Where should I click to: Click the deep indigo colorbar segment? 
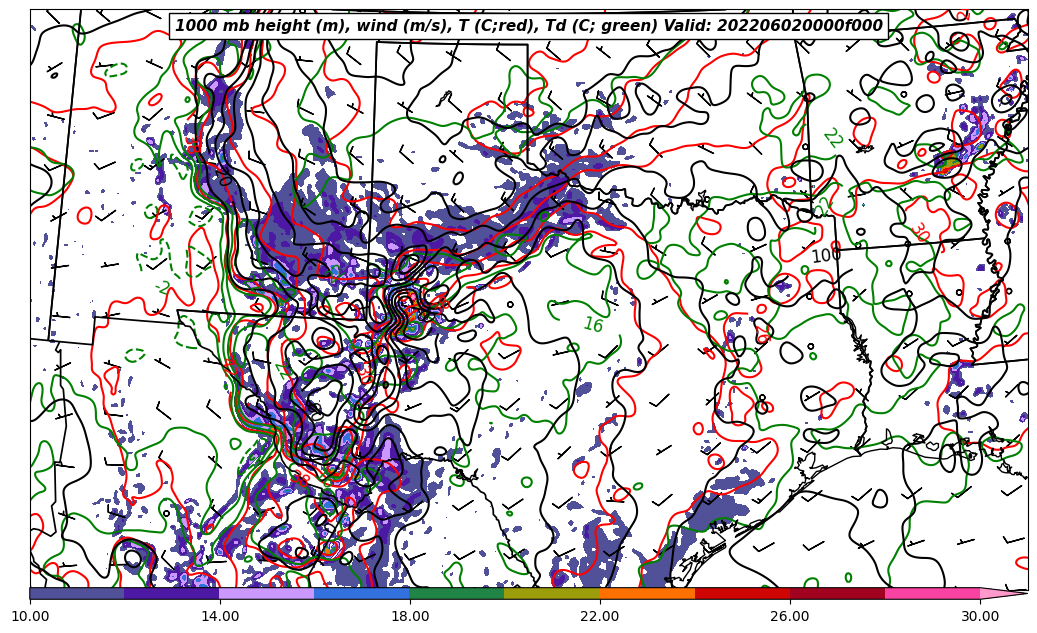[x=172, y=593]
